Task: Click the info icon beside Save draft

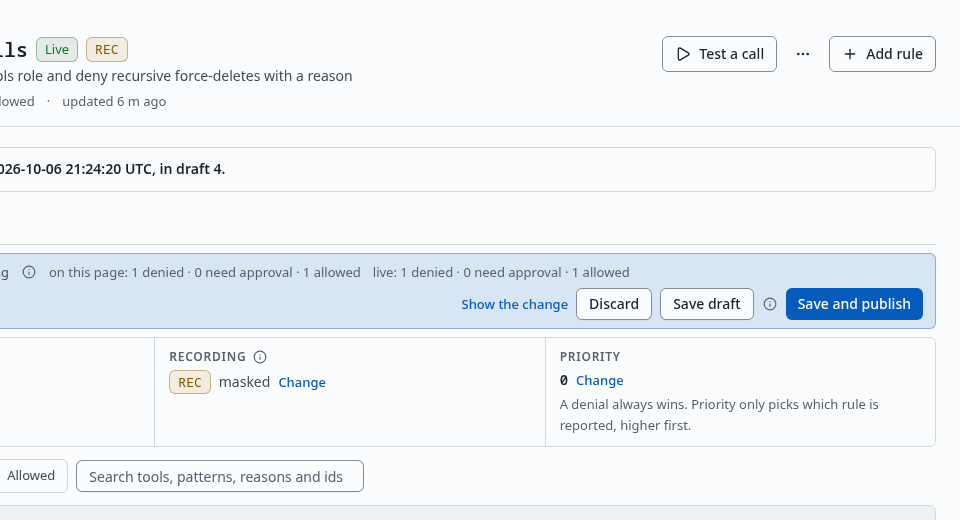Action: click(770, 304)
